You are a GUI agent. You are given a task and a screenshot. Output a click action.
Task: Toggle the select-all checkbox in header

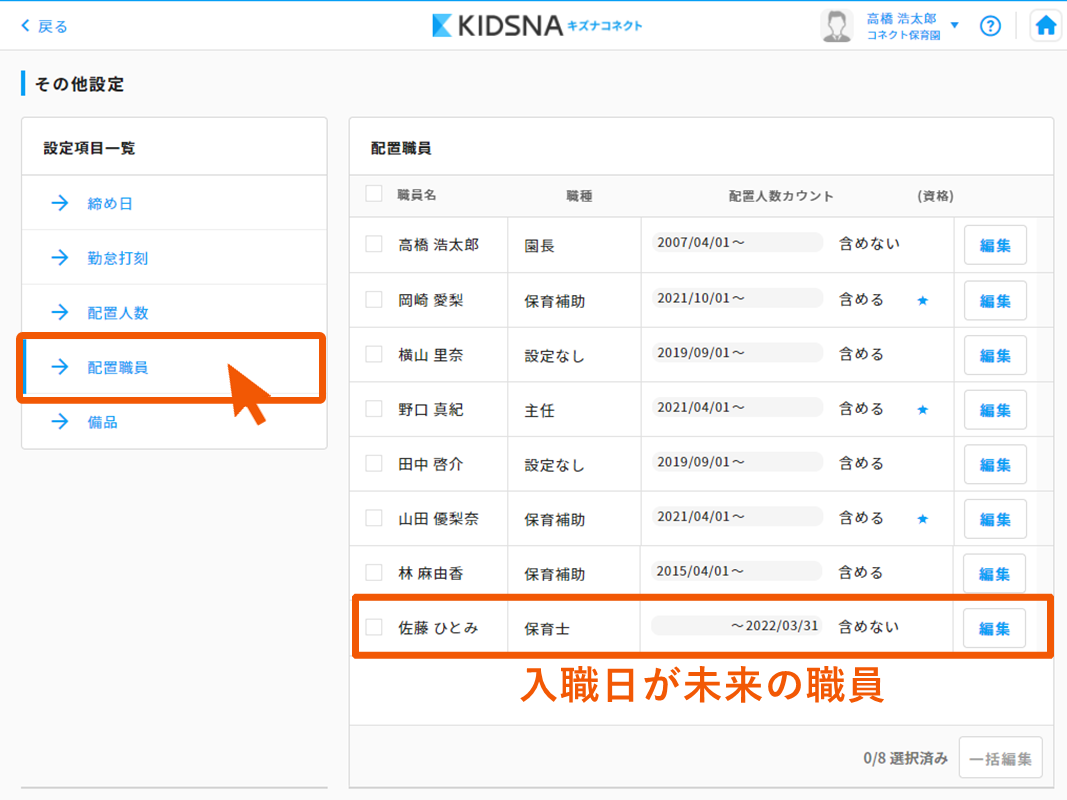374,194
